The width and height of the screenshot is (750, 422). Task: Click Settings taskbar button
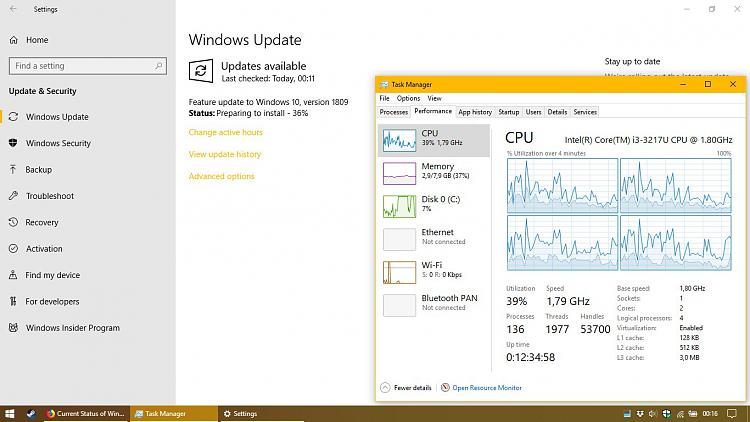[x=261, y=414]
